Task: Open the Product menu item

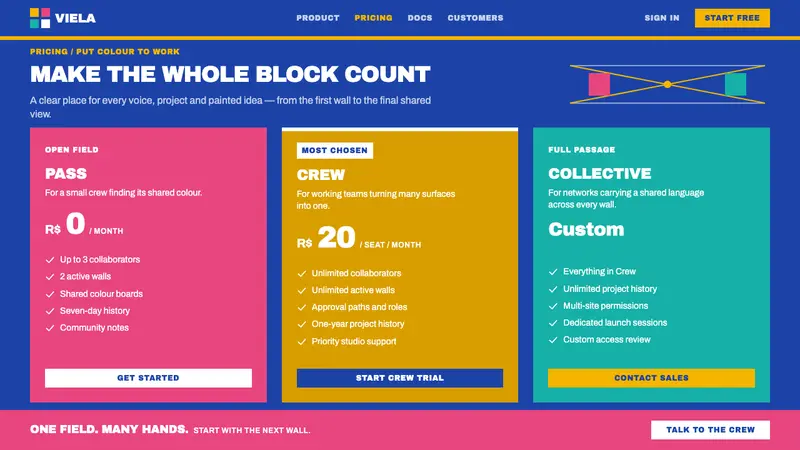Action: pos(318,18)
